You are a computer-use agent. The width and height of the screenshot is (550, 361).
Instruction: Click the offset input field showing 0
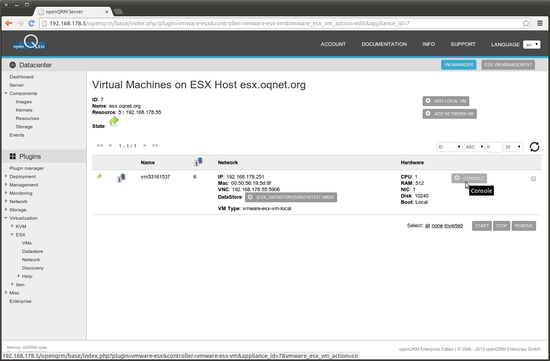point(494,147)
